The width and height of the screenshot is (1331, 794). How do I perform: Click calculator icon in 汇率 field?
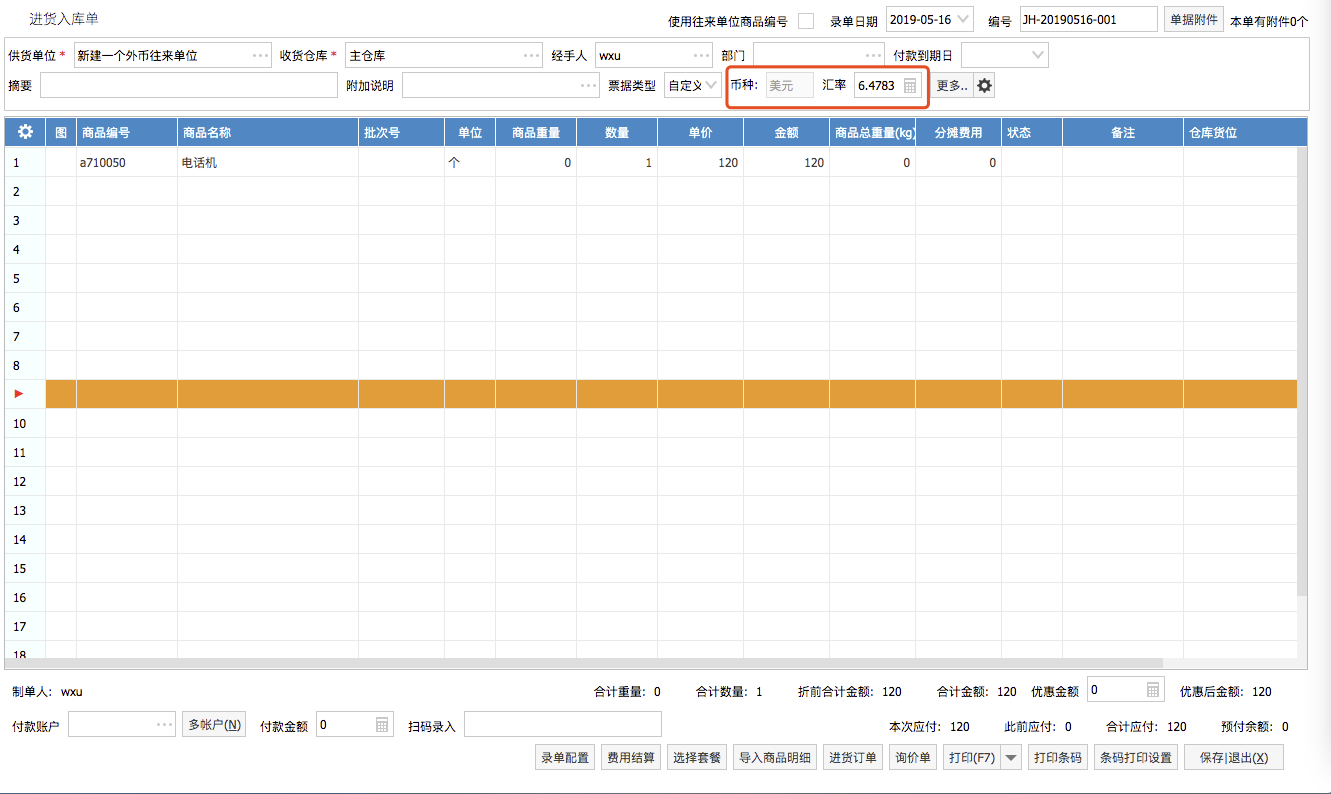pos(910,86)
